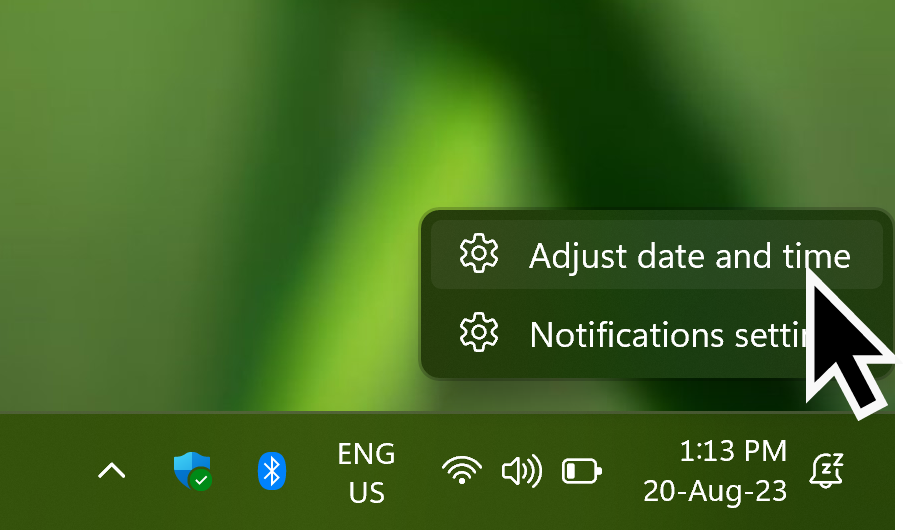Click the green checkmark badge on the shield

[x=201, y=480]
